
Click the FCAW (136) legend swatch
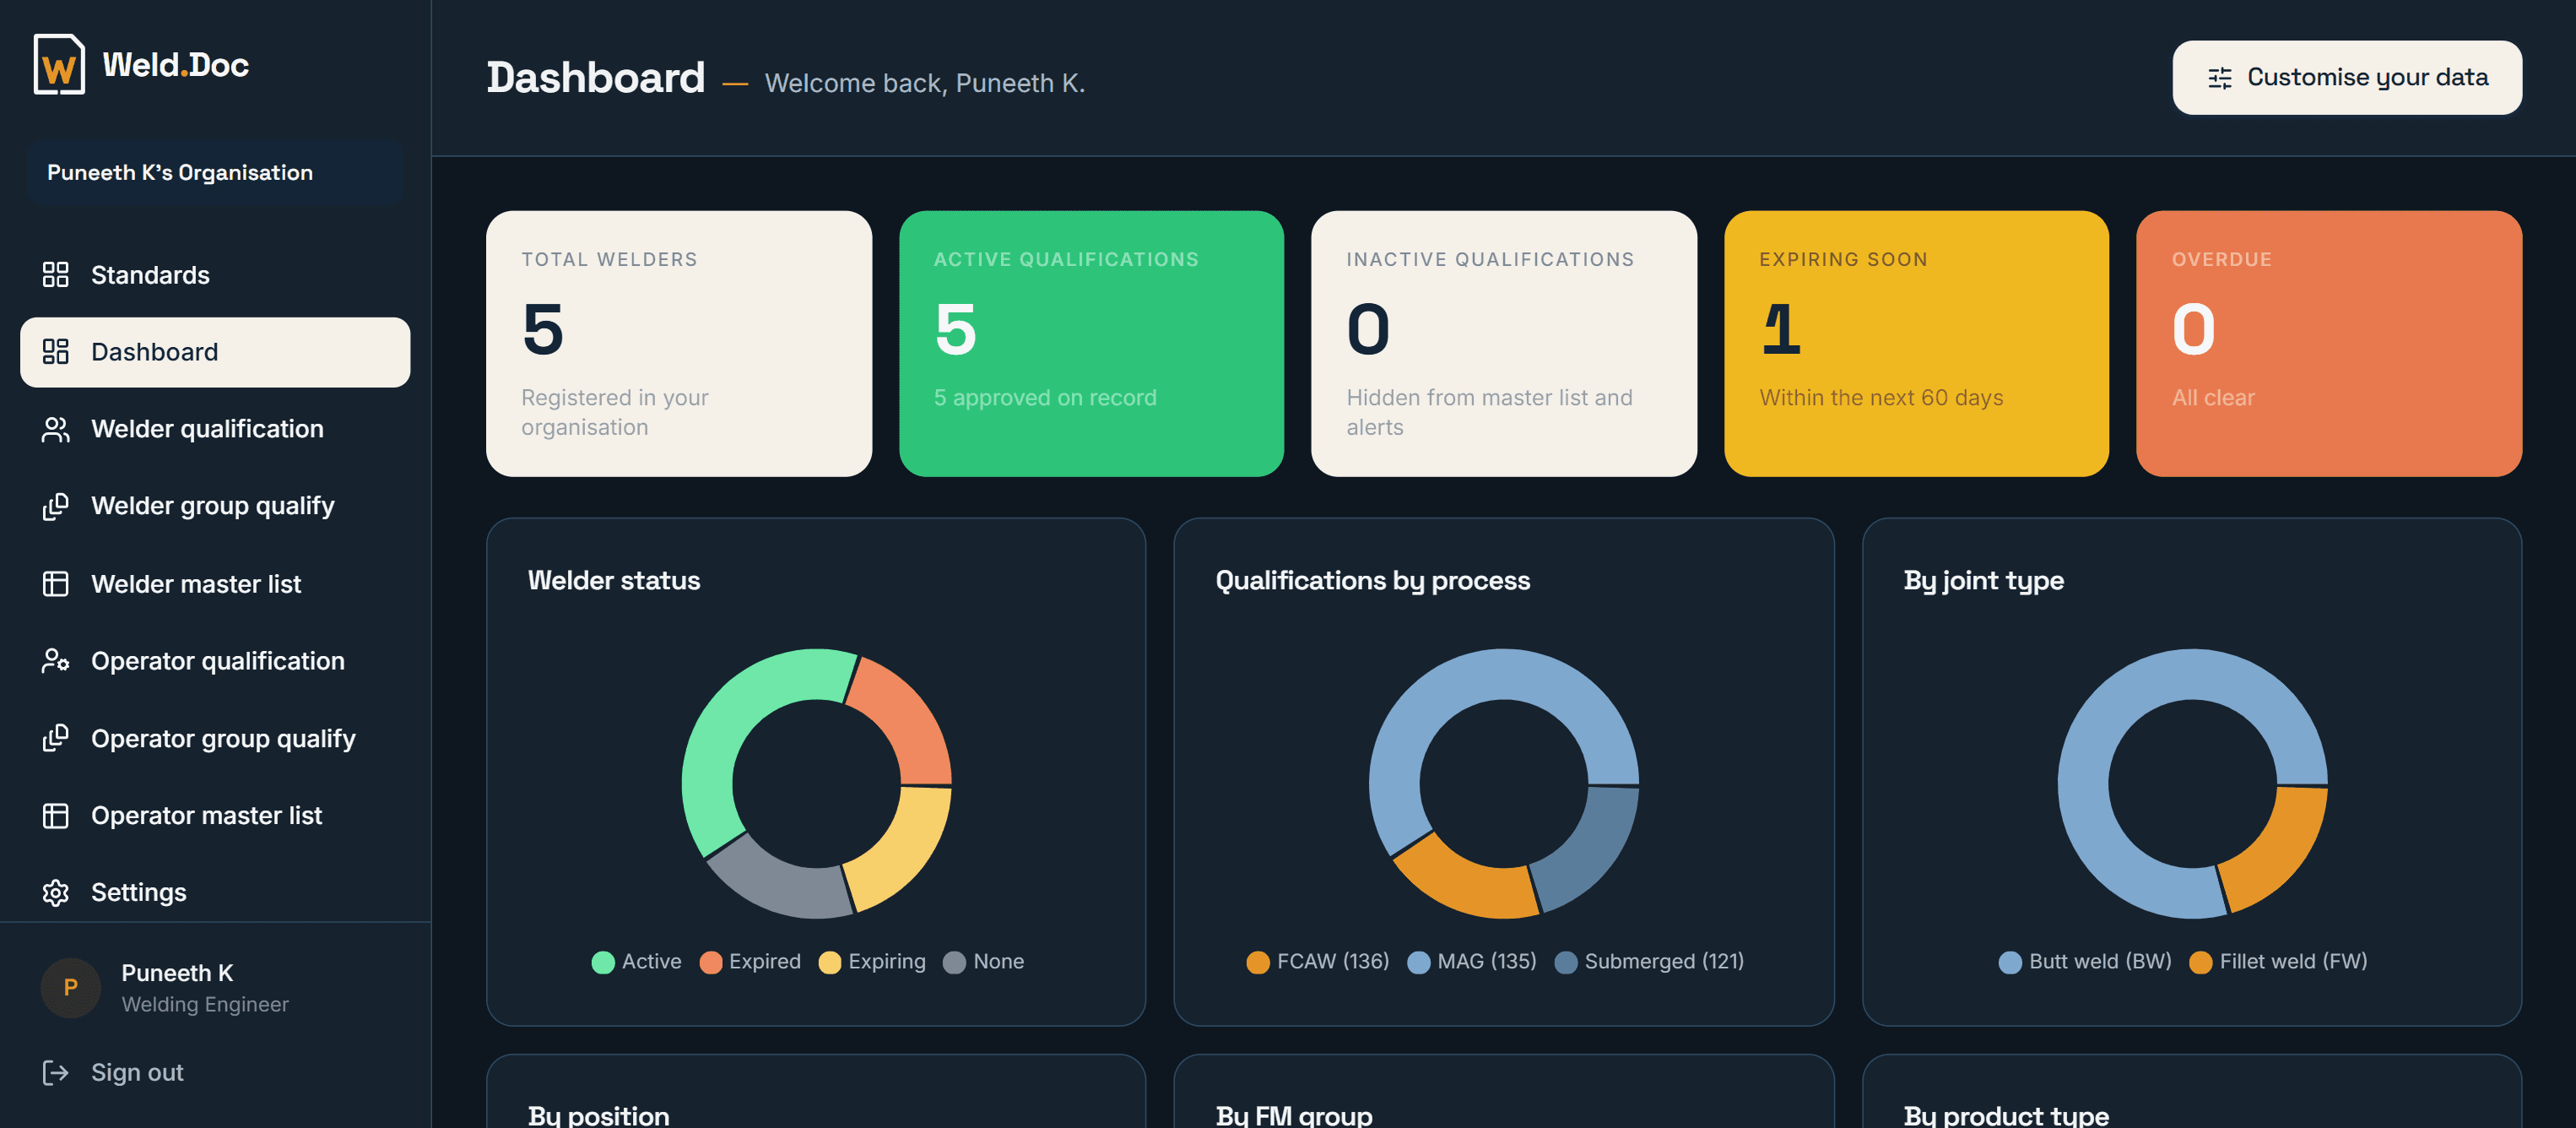[x=1258, y=962]
